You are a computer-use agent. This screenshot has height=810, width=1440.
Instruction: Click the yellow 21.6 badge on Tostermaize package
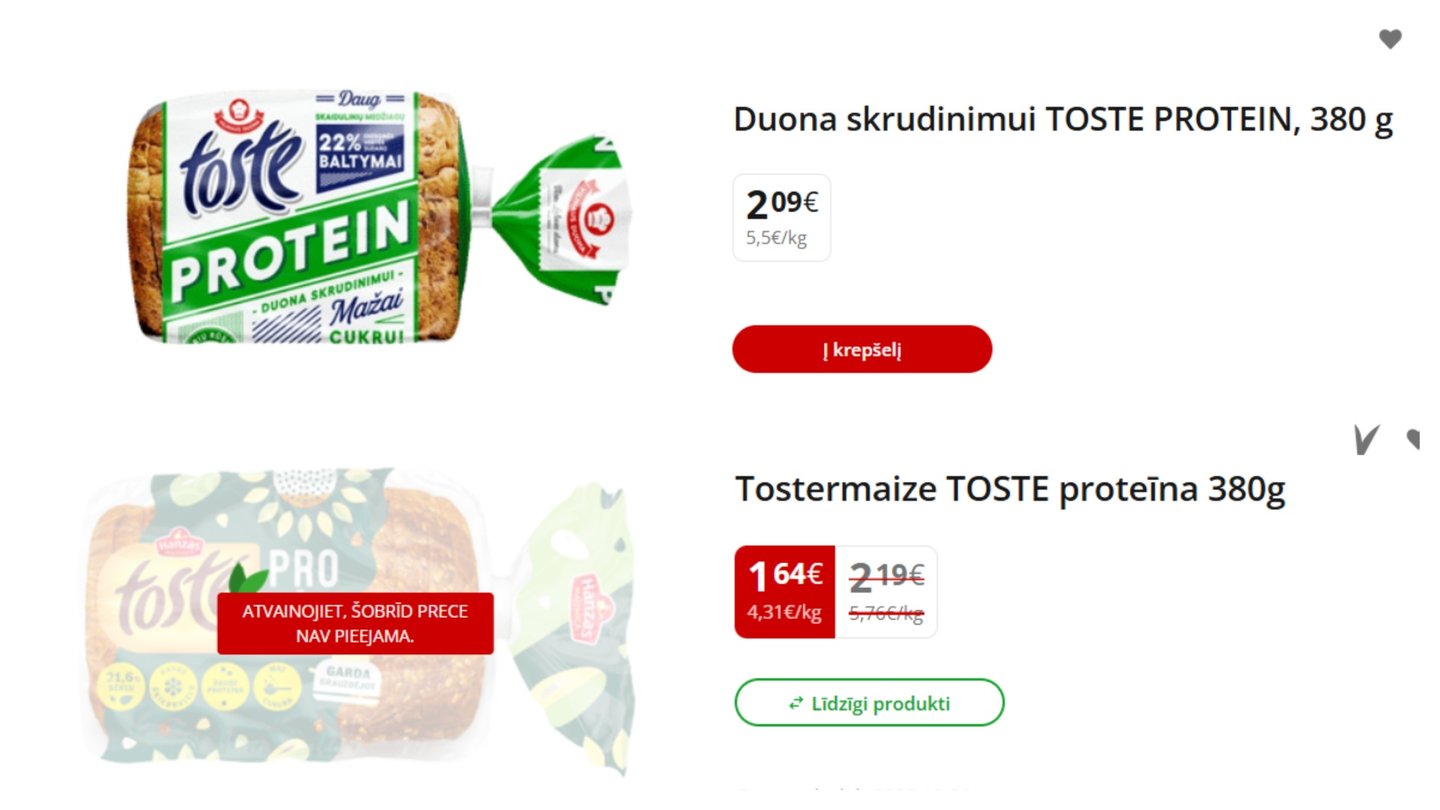(x=119, y=686)
